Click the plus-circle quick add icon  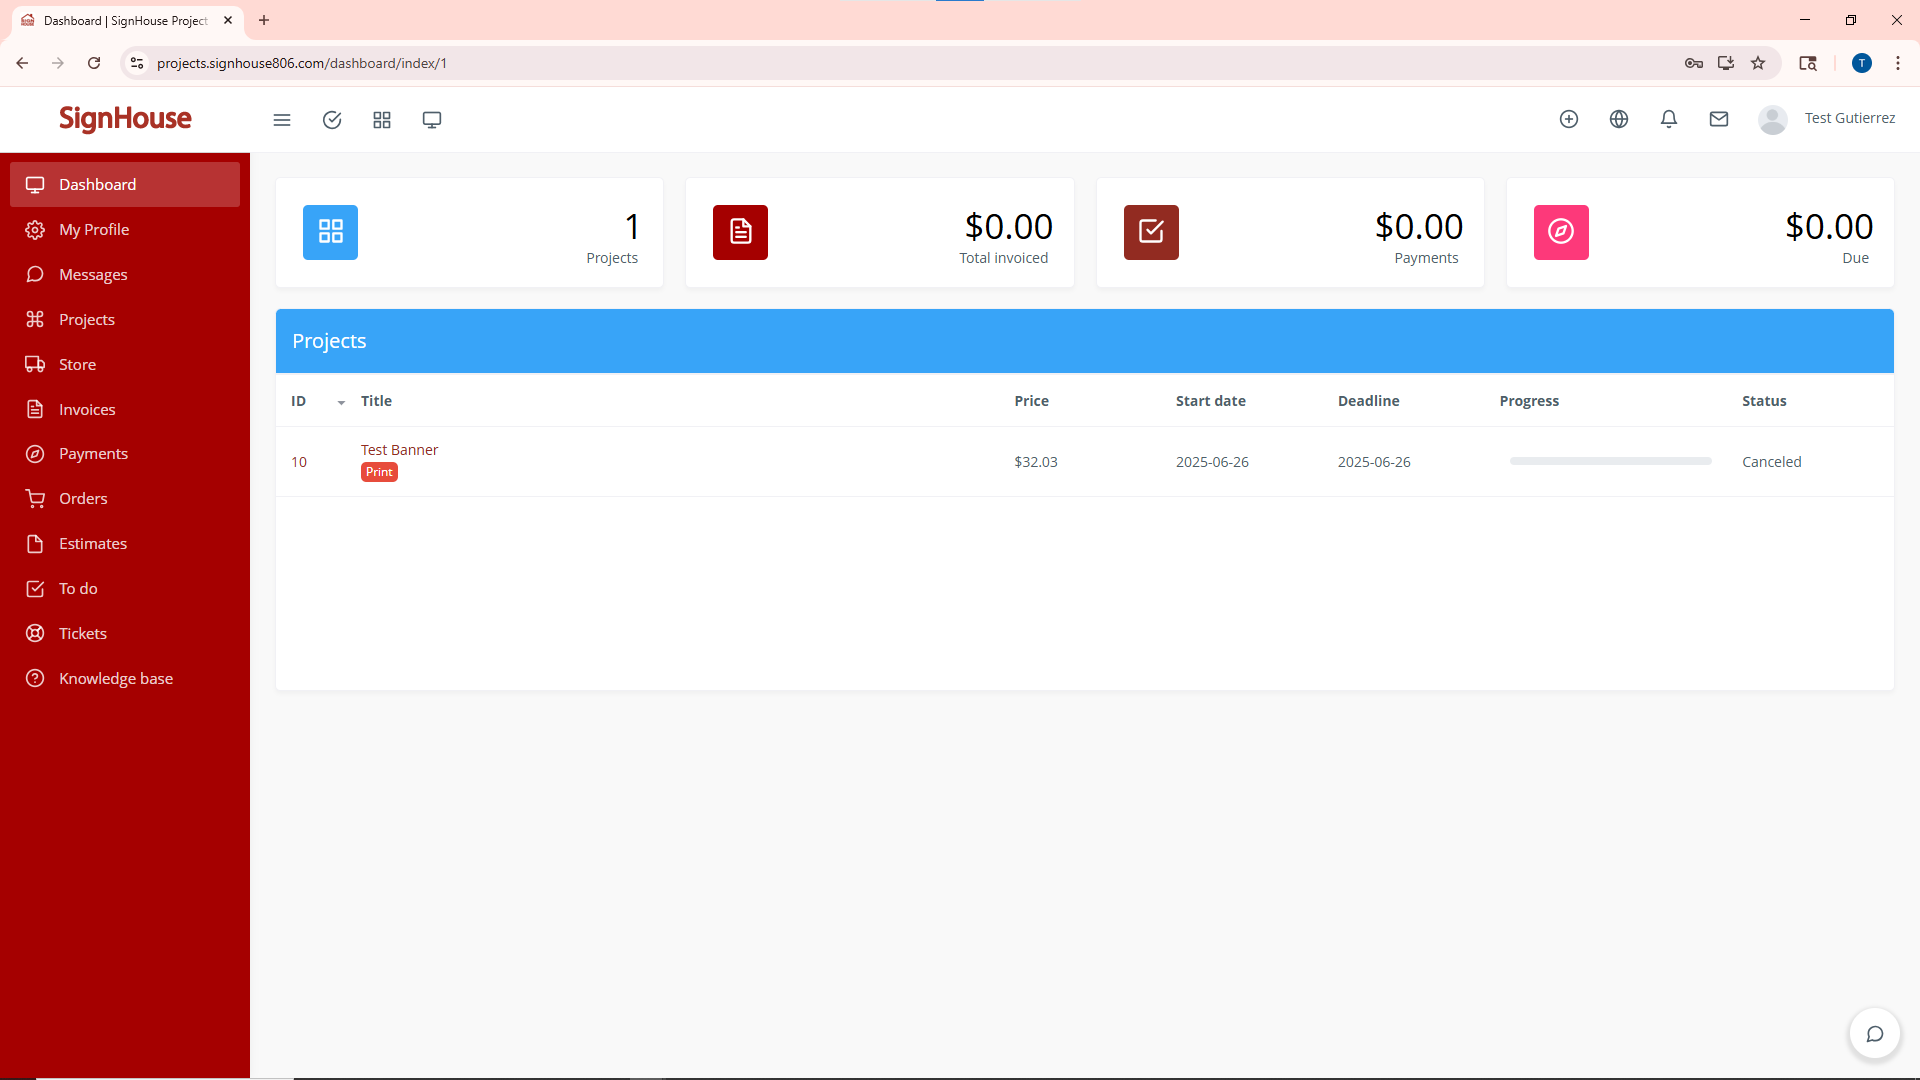tap(1569, 119)
